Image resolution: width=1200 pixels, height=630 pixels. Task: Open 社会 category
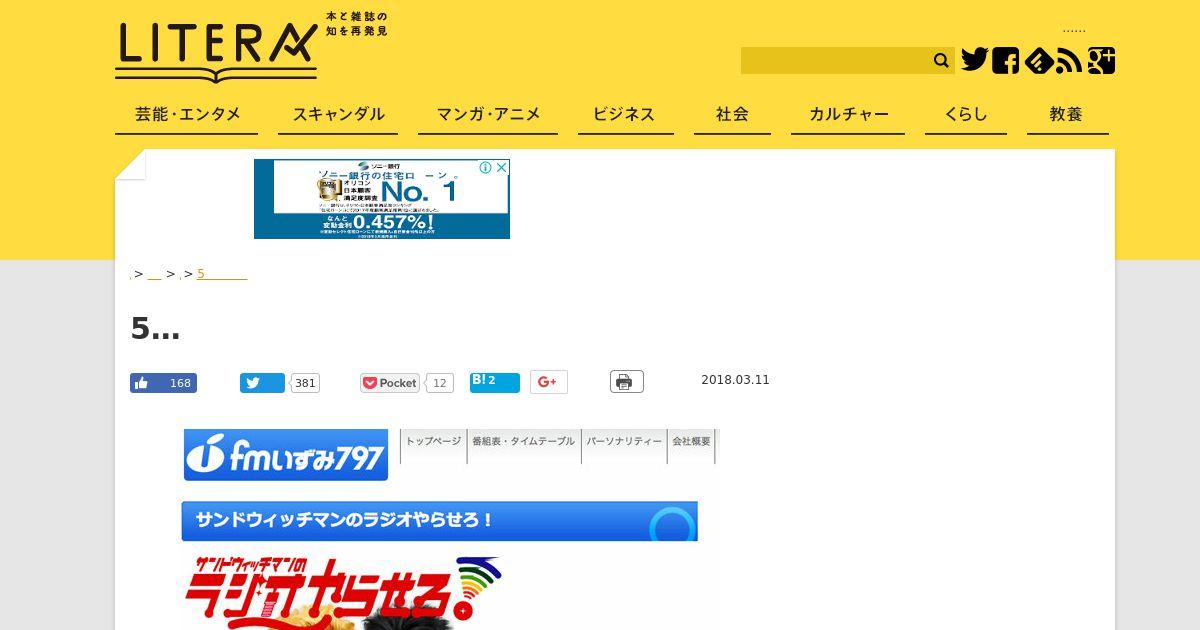[732, 114]
